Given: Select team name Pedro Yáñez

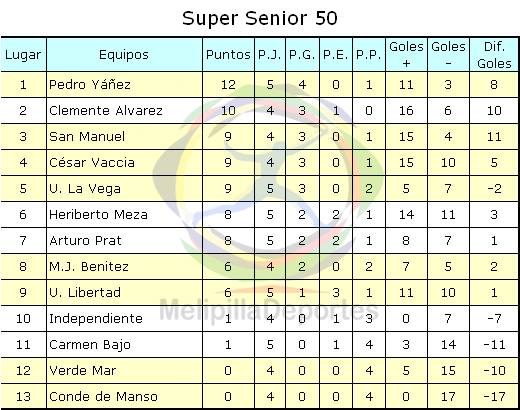Looking at the screenshot, I should (90, 85).
